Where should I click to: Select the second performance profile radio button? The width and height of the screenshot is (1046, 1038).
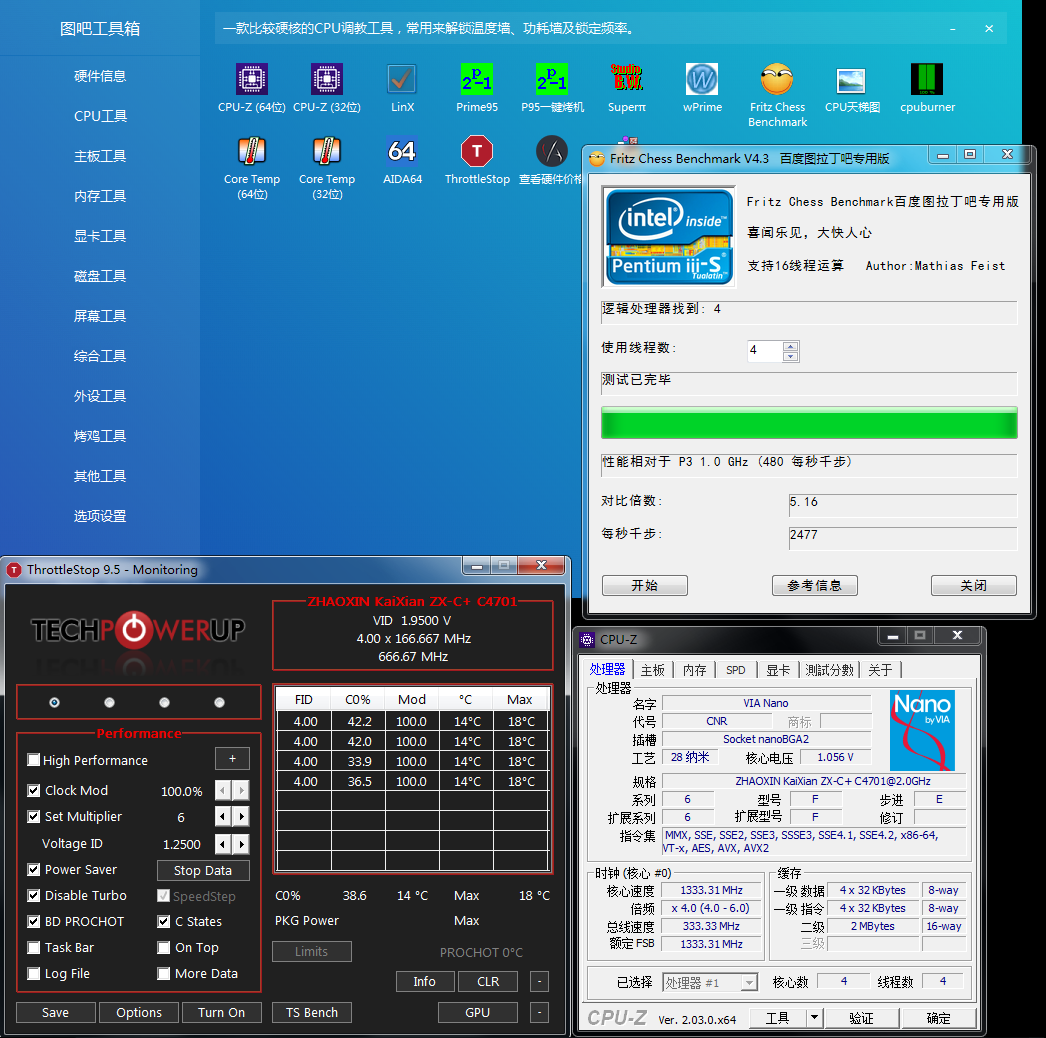point(109,702)
